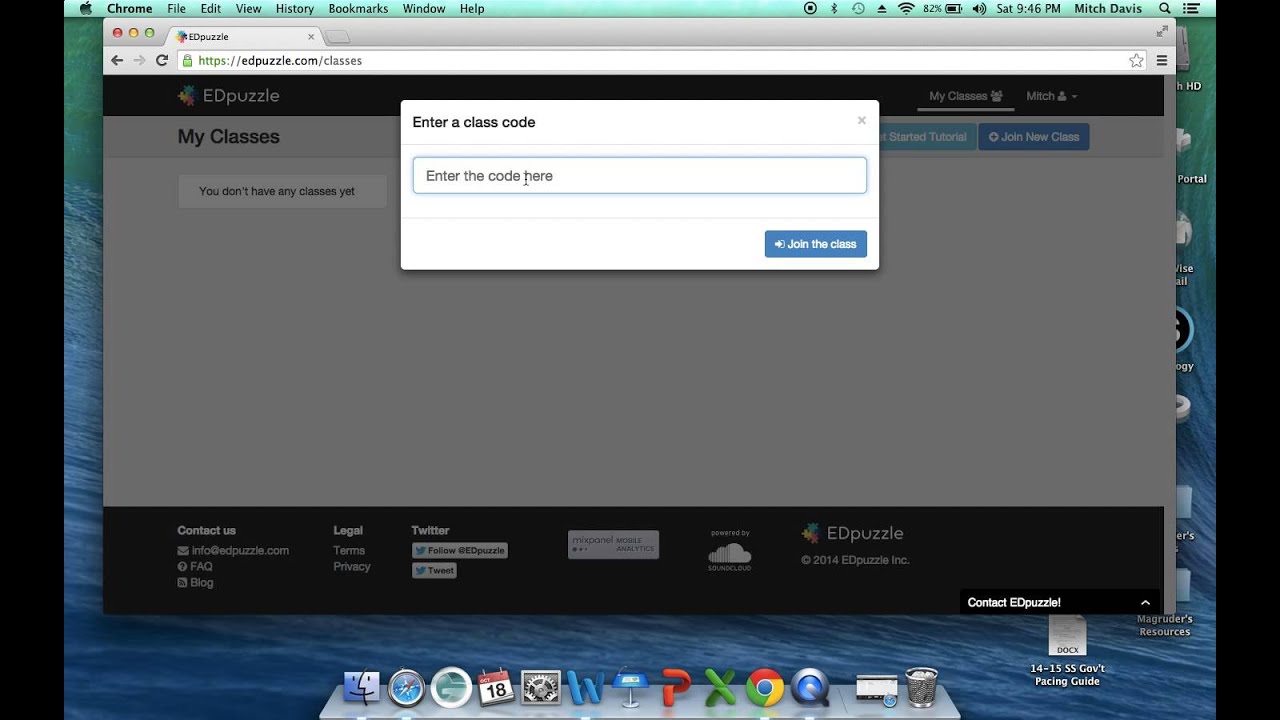Open the My Classes nav tab
The height and width of the screenshot is (720, 1280).
pos(965,96)
